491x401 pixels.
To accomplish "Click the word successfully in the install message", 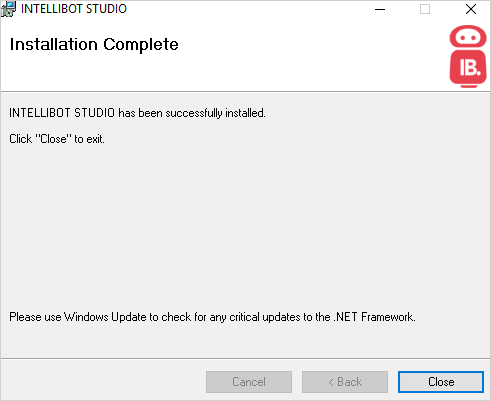I will click(194, 113).
